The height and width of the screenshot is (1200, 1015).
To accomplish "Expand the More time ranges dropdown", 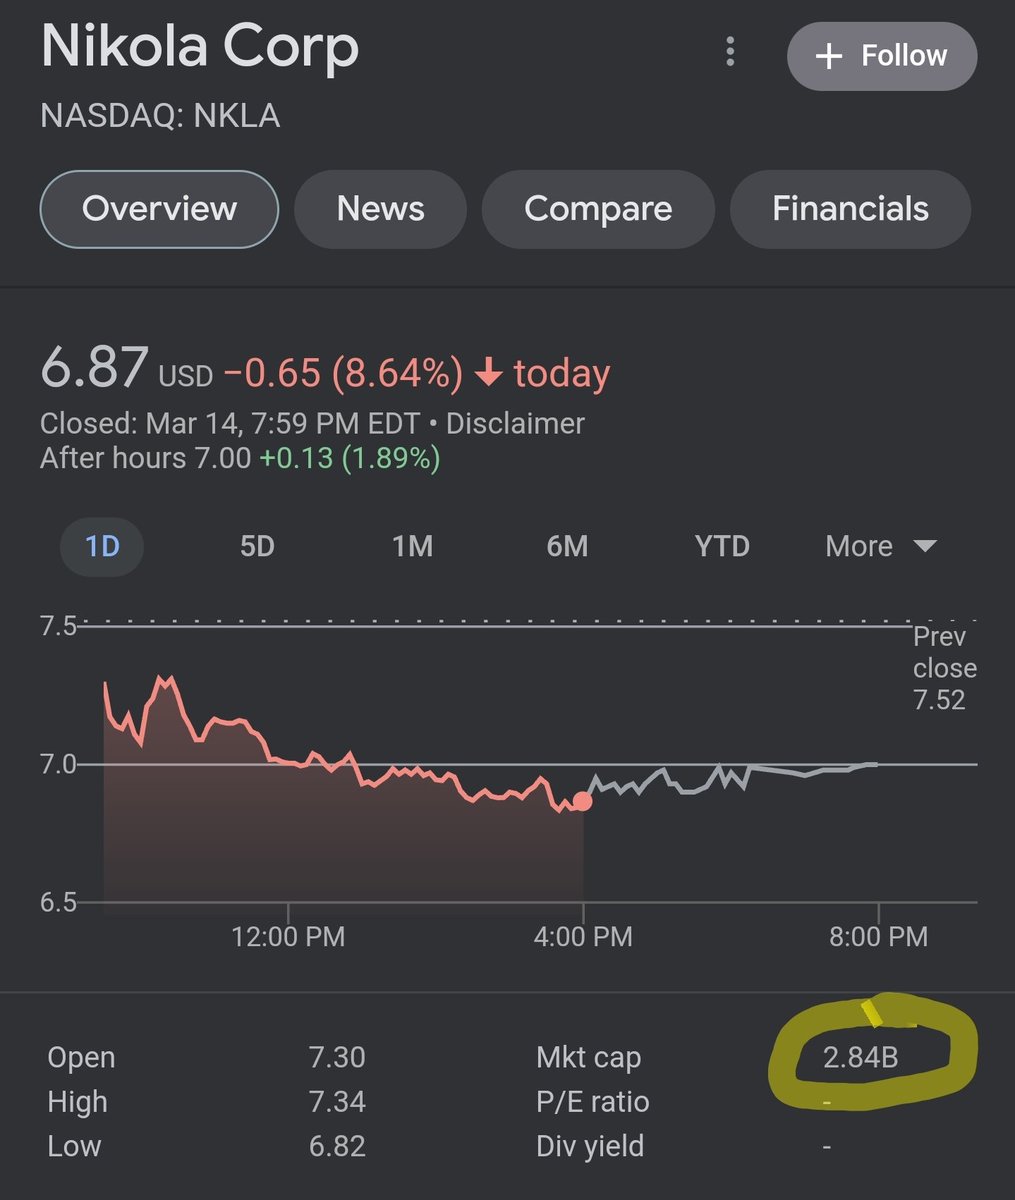I will 880,546.
